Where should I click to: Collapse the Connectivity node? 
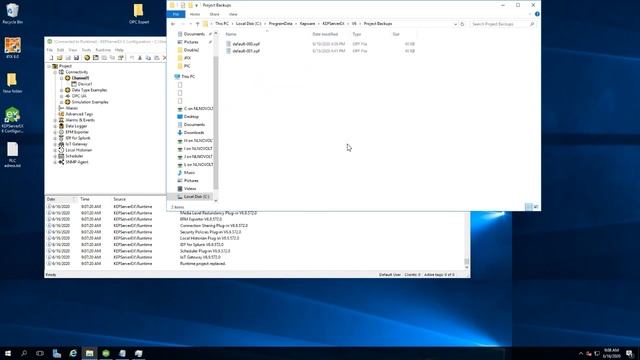tap(55, 72)
